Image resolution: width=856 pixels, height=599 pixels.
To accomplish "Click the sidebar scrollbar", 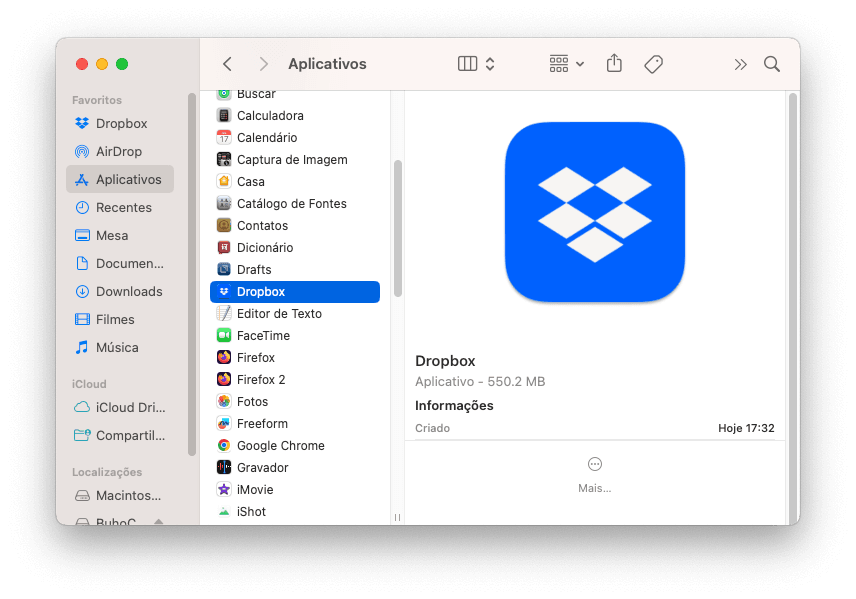I will [x=192, y=274].
